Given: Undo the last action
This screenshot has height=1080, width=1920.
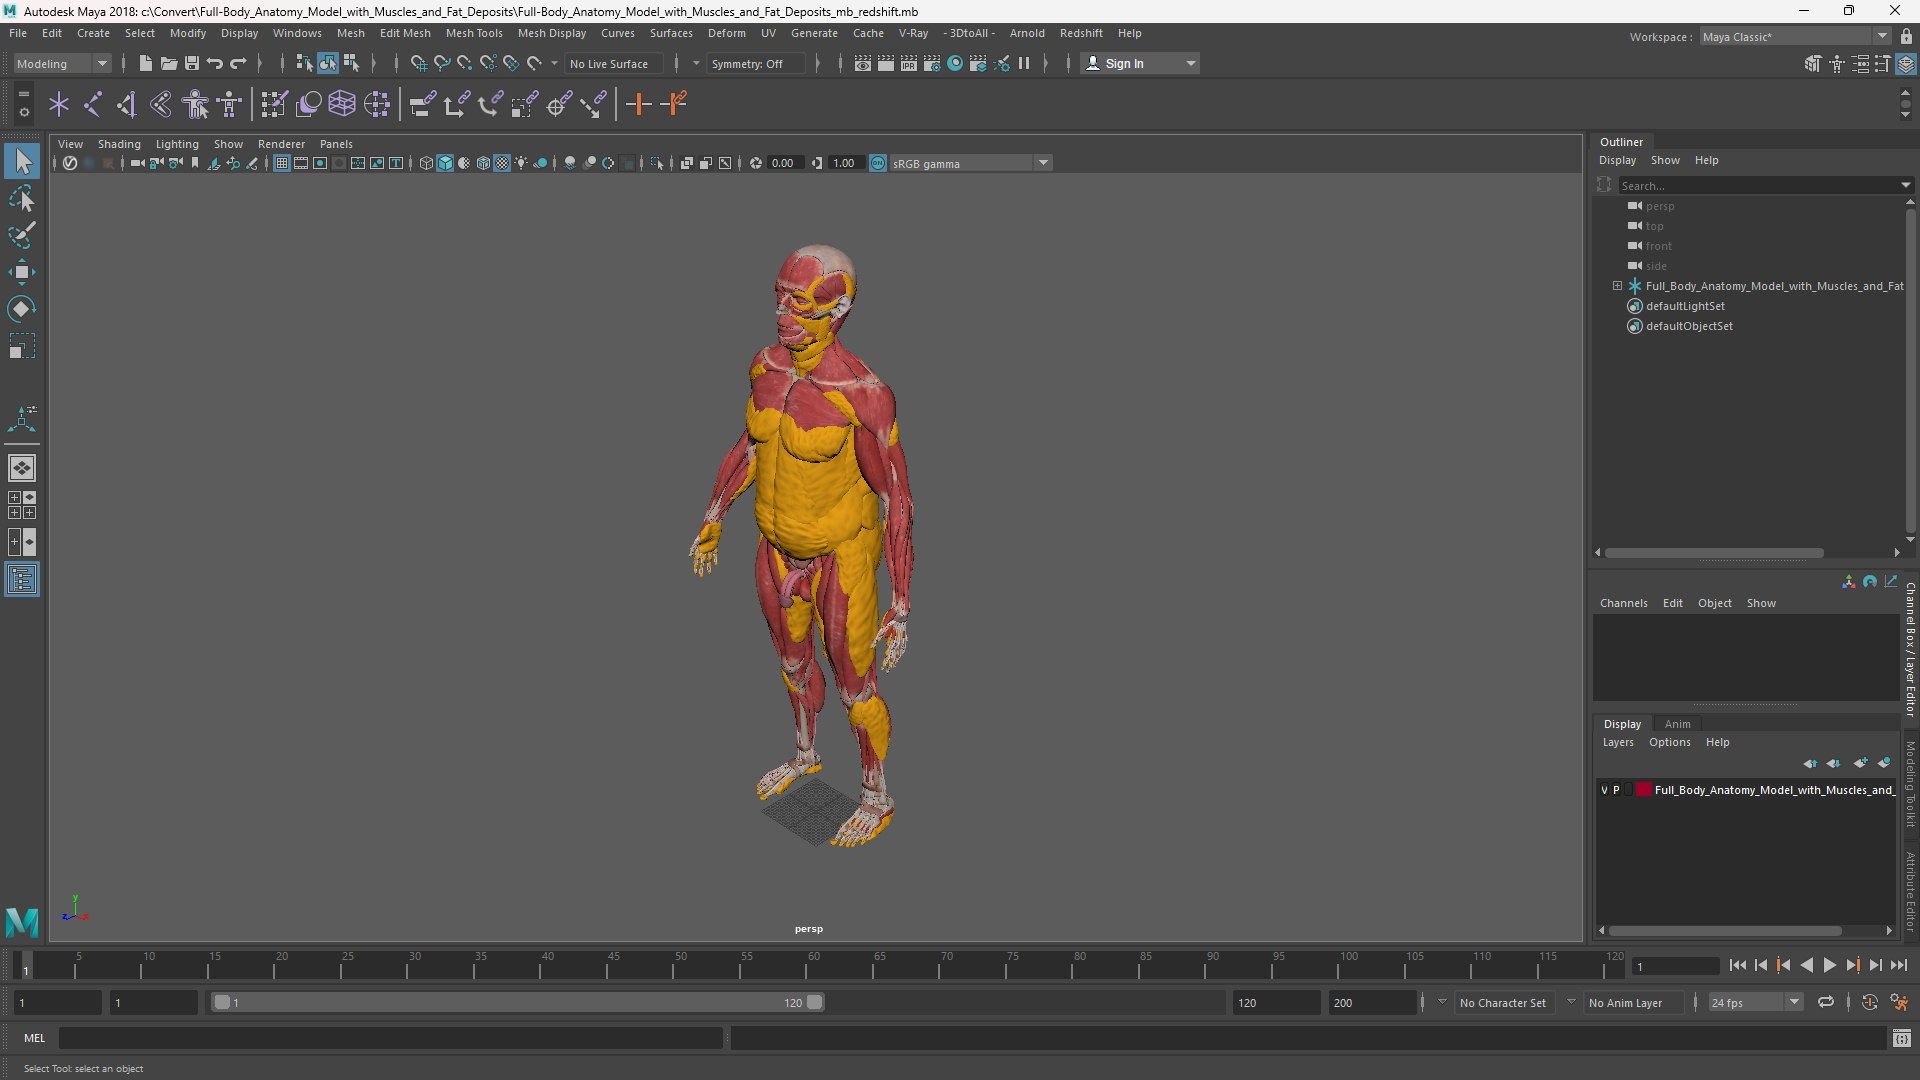Looking at the screenshot, I should (215, 63).
